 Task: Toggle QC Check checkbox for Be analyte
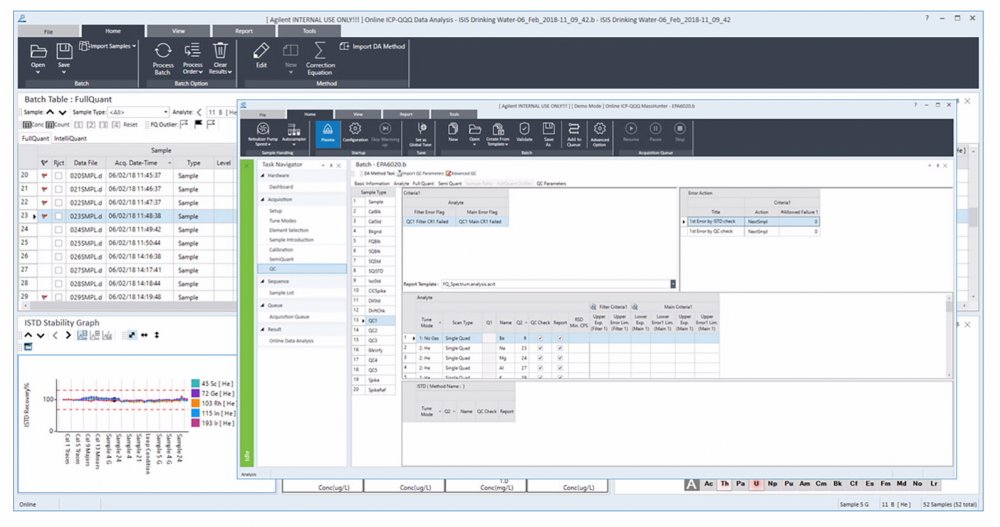pos(540,338)
